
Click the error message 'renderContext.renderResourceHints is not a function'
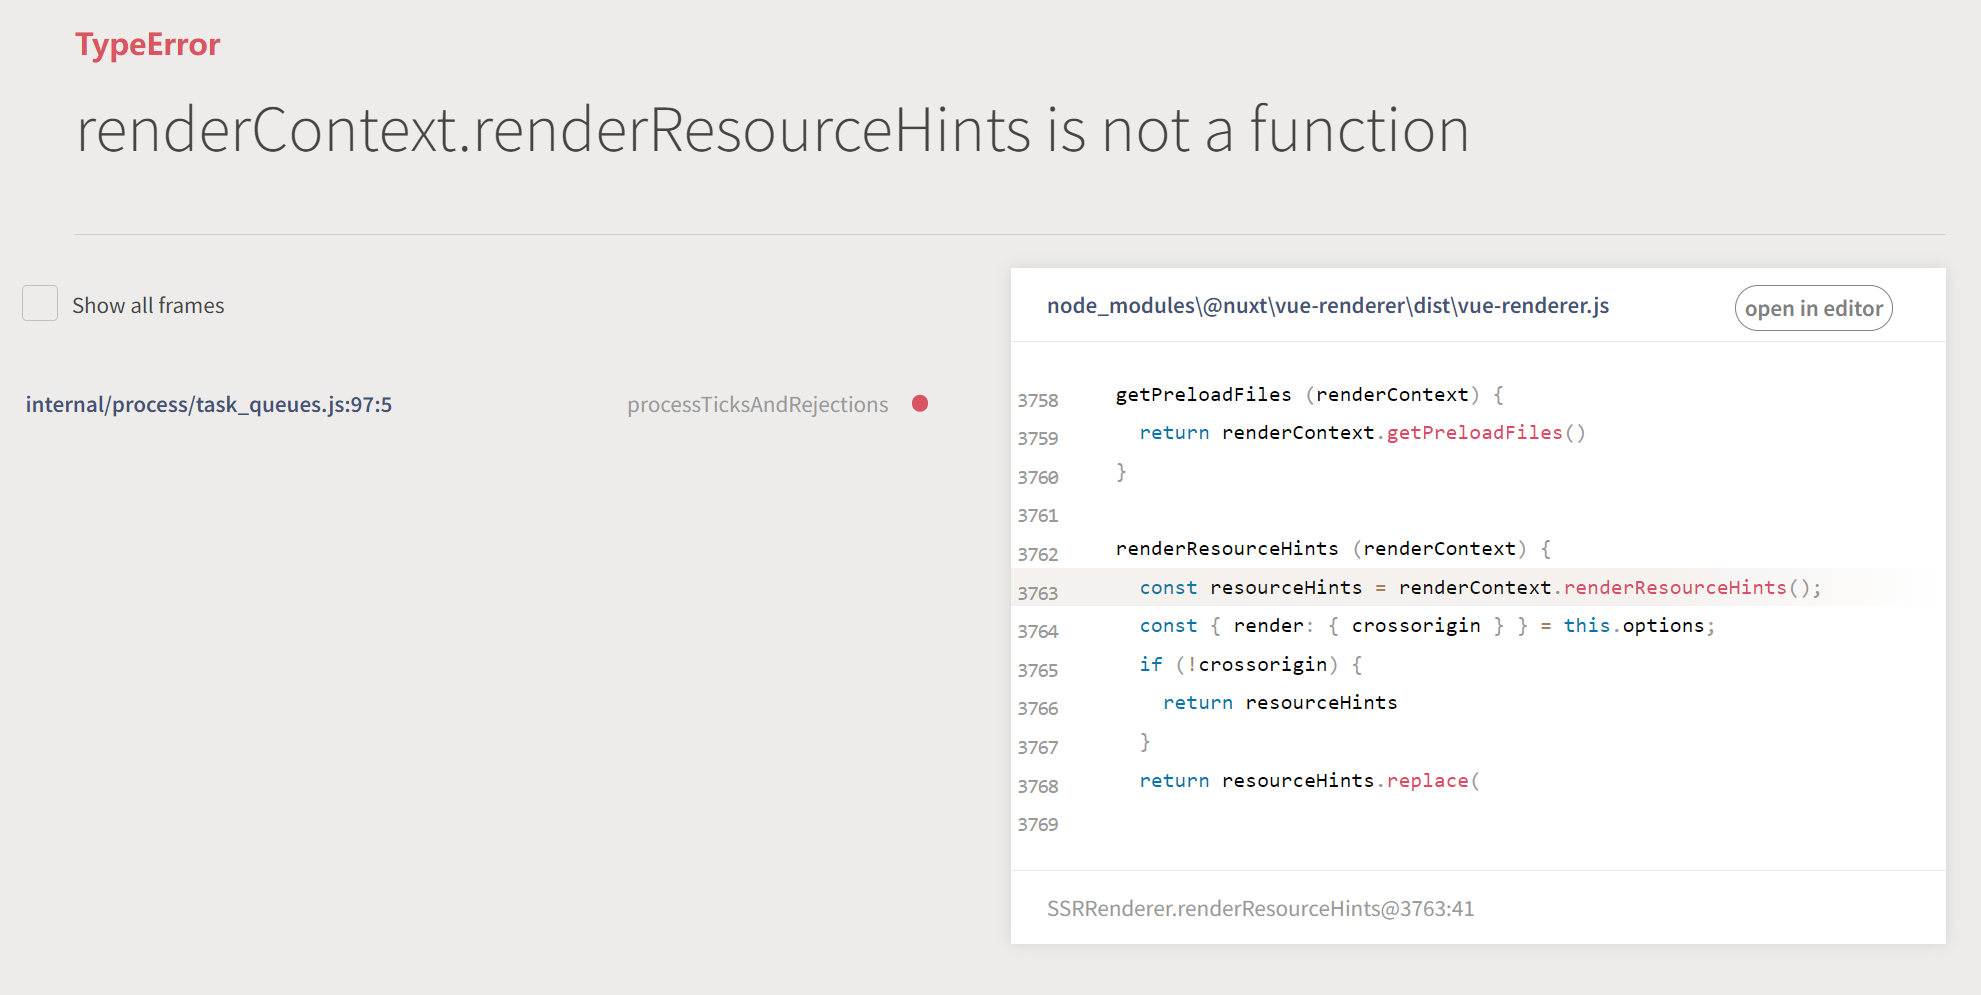[x=773, y=130]
